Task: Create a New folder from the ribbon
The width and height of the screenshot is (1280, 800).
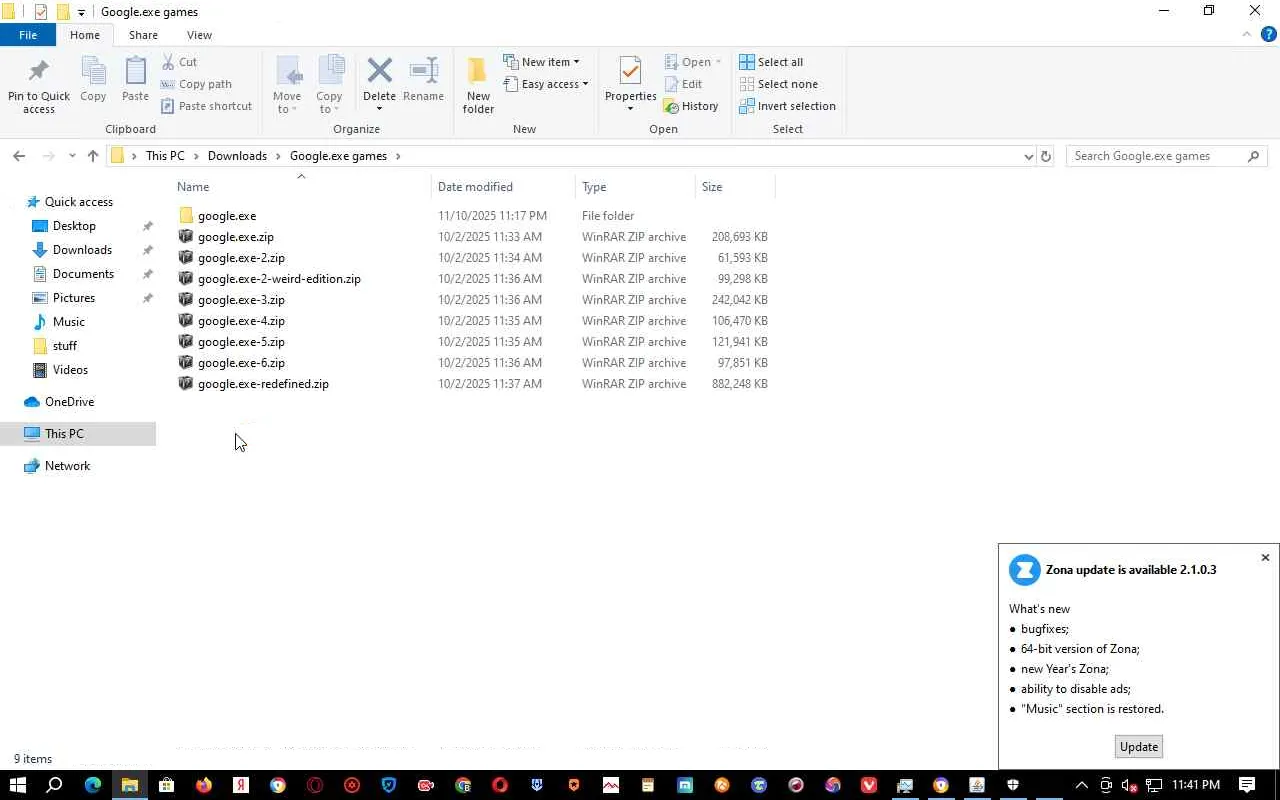Action: 478,86
